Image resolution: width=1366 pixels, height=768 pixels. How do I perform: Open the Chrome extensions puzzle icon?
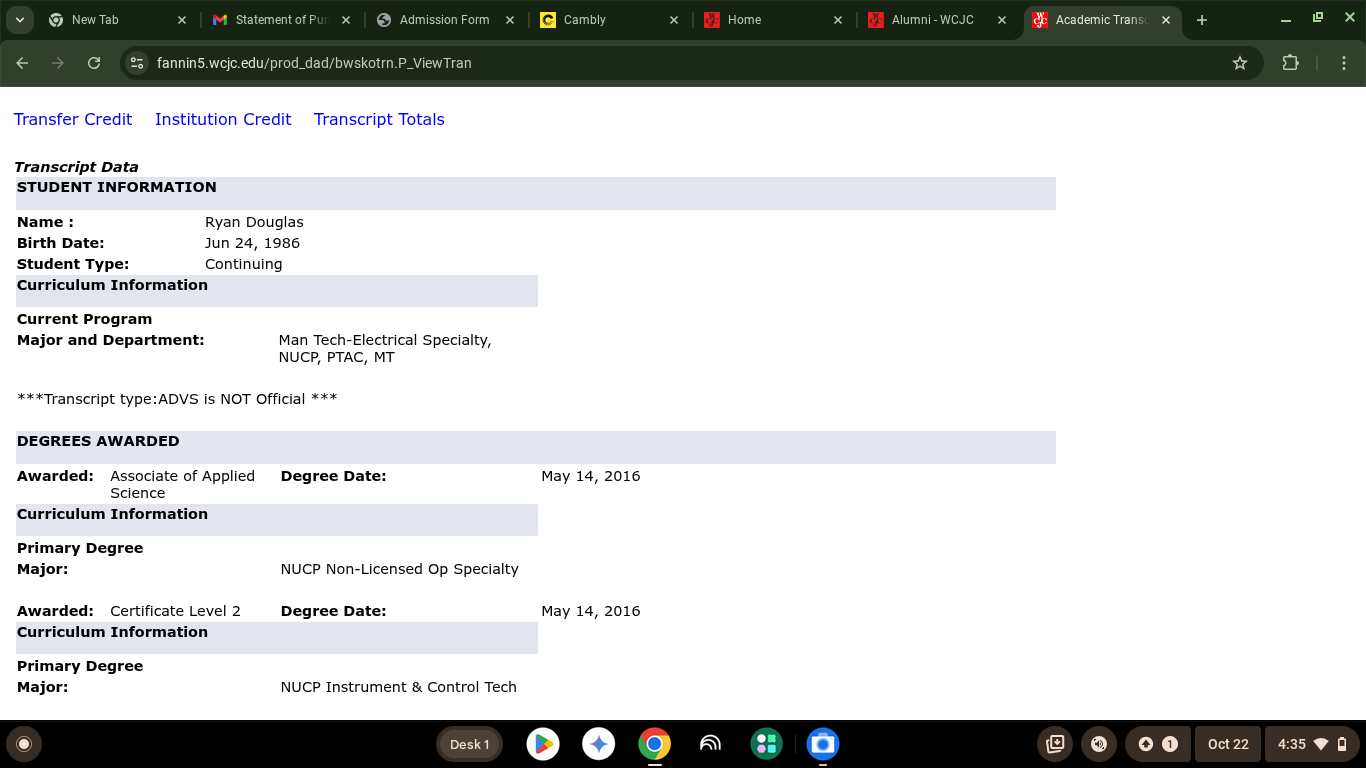pyautogui.click(x=1290, y=63)
